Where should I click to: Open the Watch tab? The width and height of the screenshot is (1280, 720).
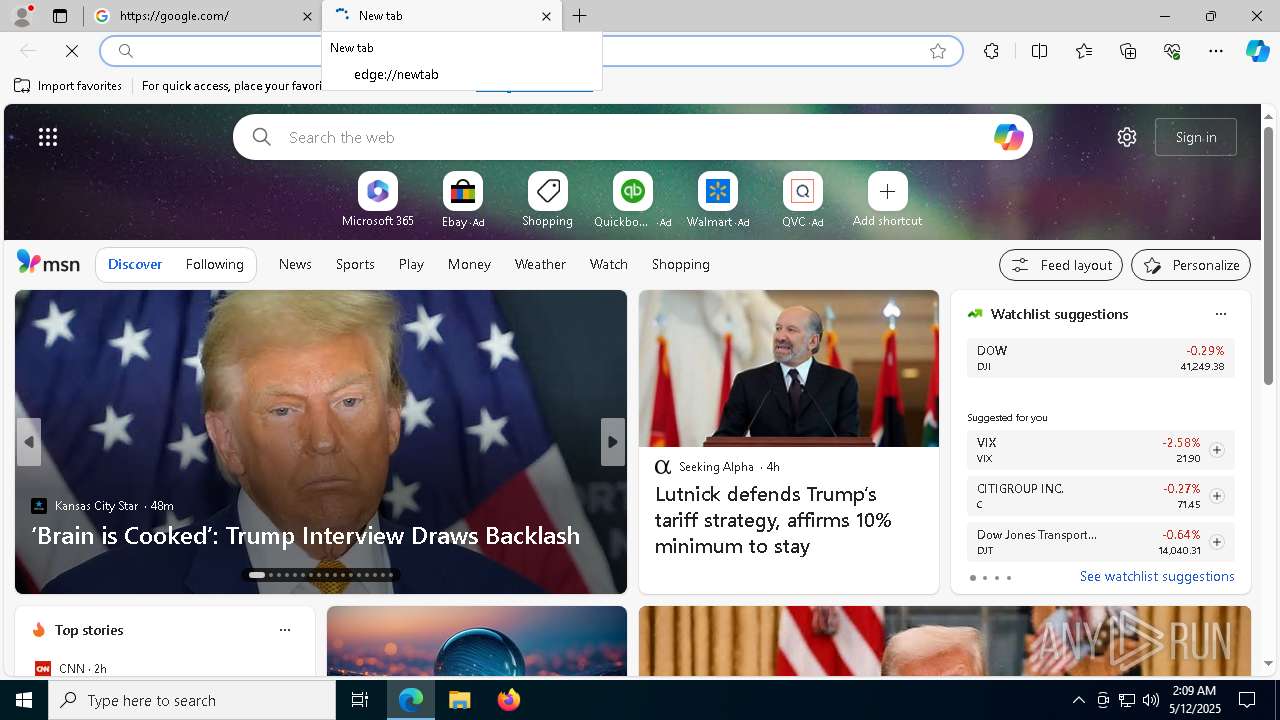[x=609, y=265]
